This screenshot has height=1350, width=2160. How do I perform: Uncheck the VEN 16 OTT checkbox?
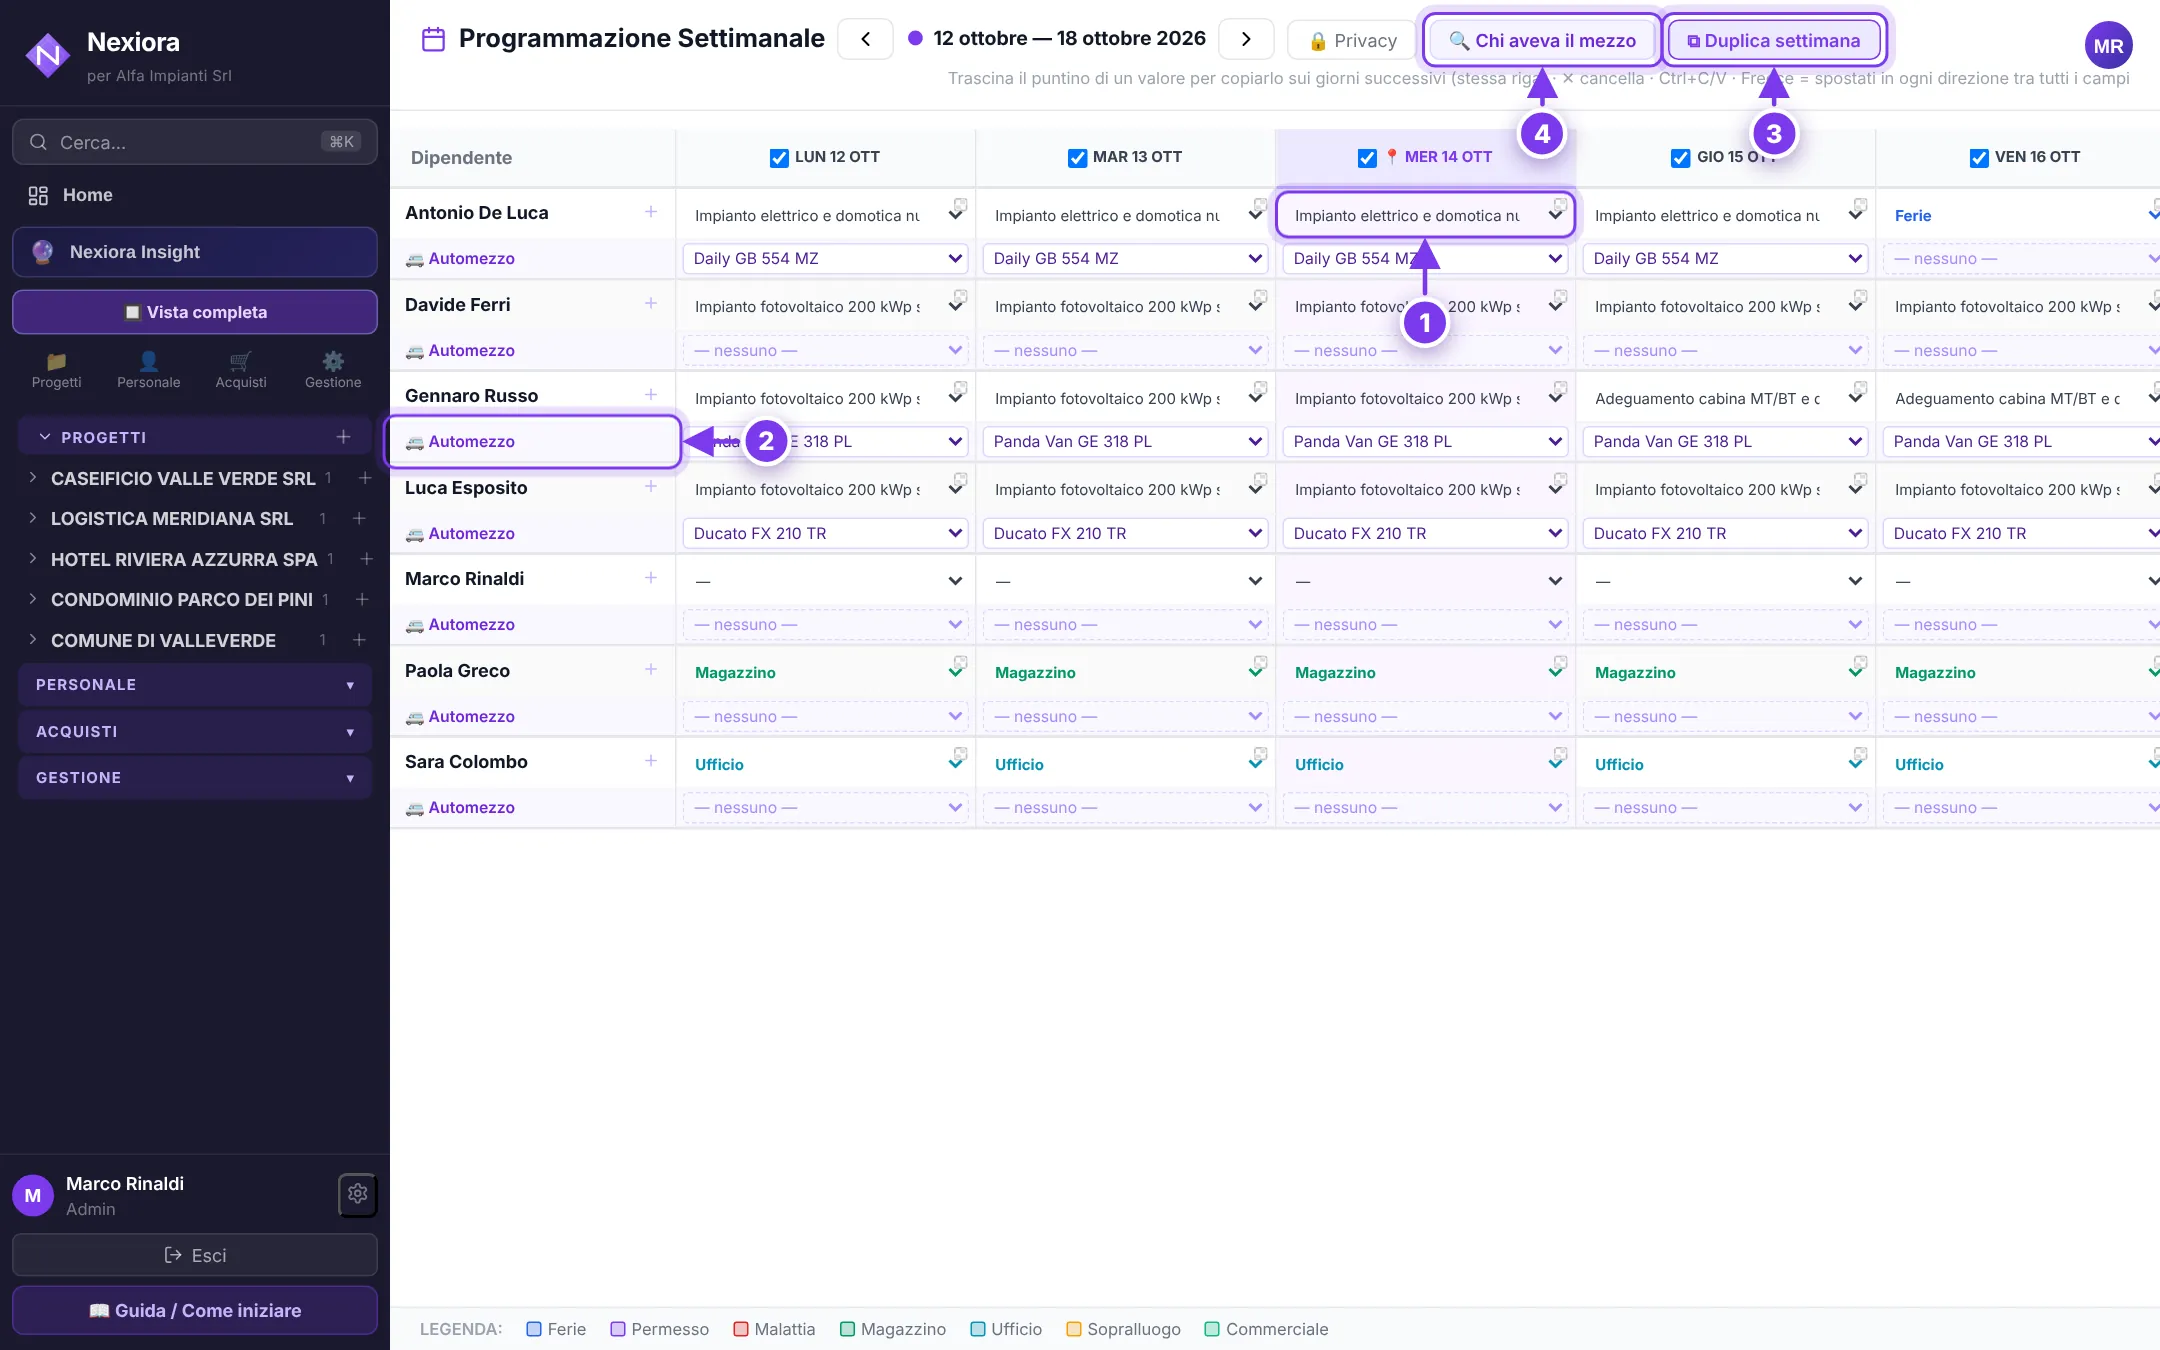(x=1979, y=158)
